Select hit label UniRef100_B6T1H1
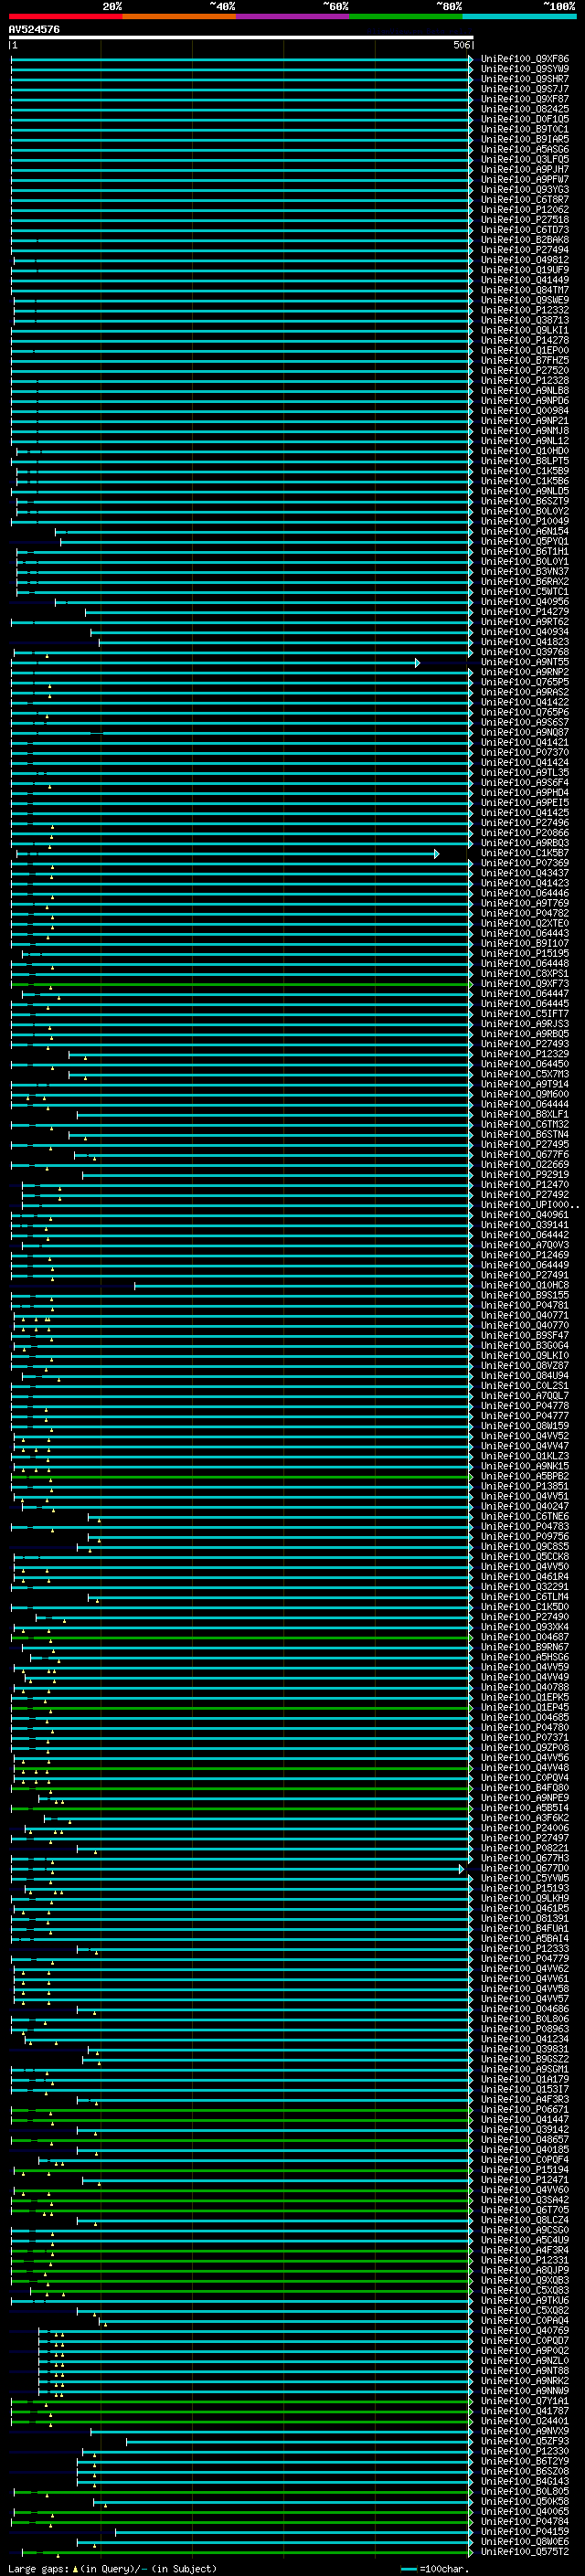The width and height of the screenshot is (585, 2576). [525, 552]
